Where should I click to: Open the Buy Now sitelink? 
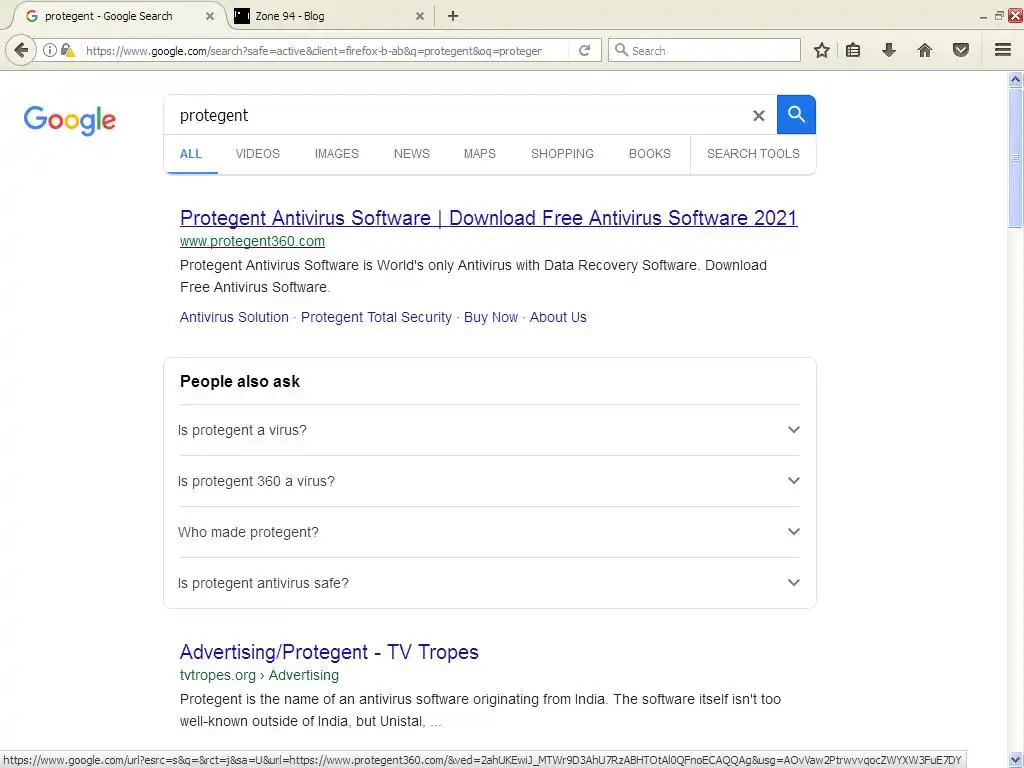pyautogui.click(x=490, y=317)
